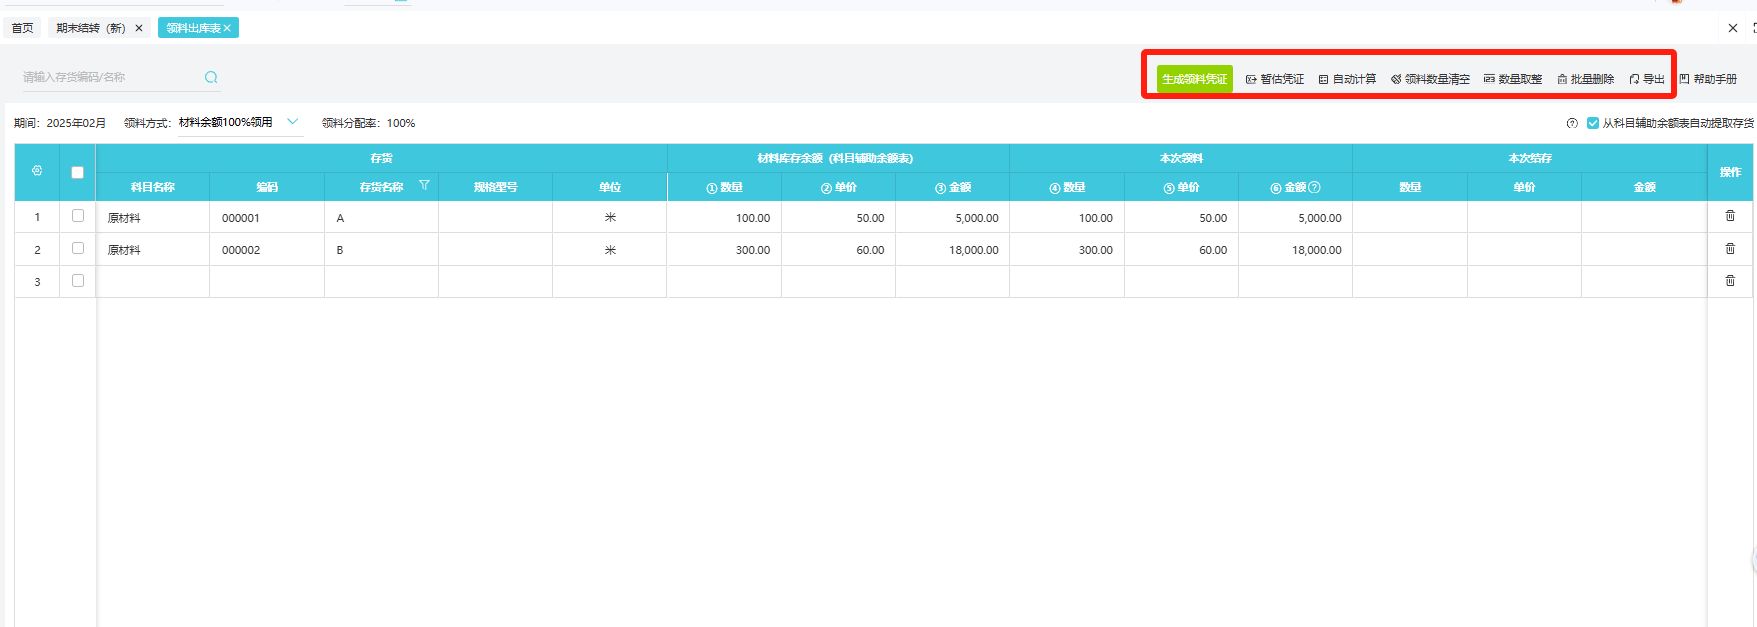Click the info icon beside ⑥金额 header
This screenshot has width=1757, height=627.
[1315, 187]
